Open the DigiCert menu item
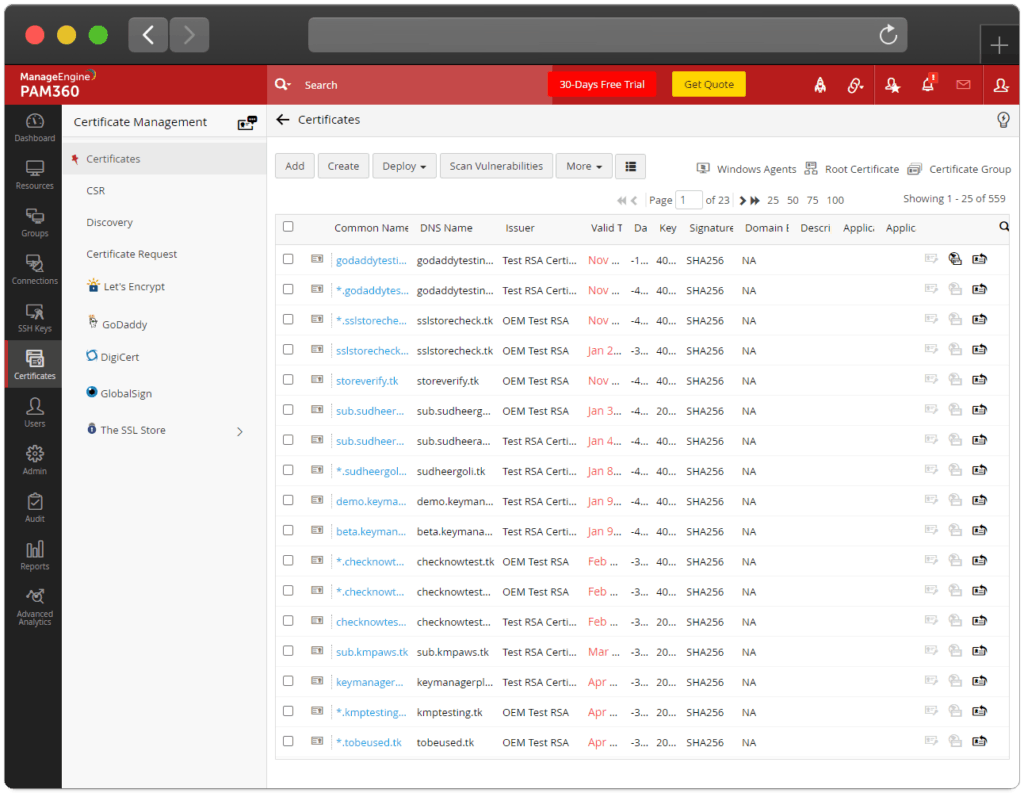The image size is (1024, 793). tap(113, 357)
